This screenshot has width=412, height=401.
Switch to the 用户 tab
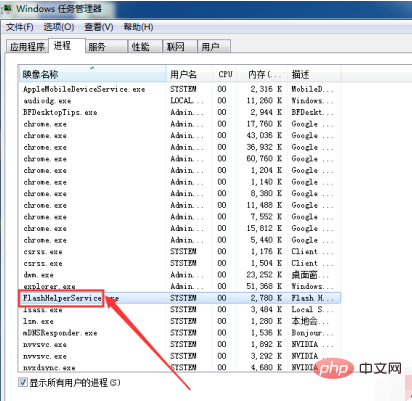pyautogui.click(x=214, y=47)
